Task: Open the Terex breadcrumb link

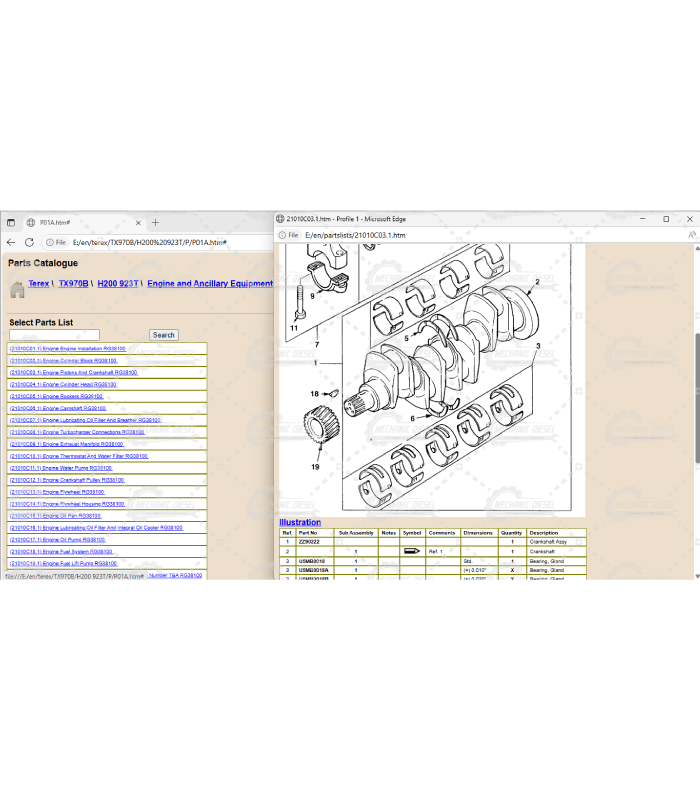Action: coord(38,284)
